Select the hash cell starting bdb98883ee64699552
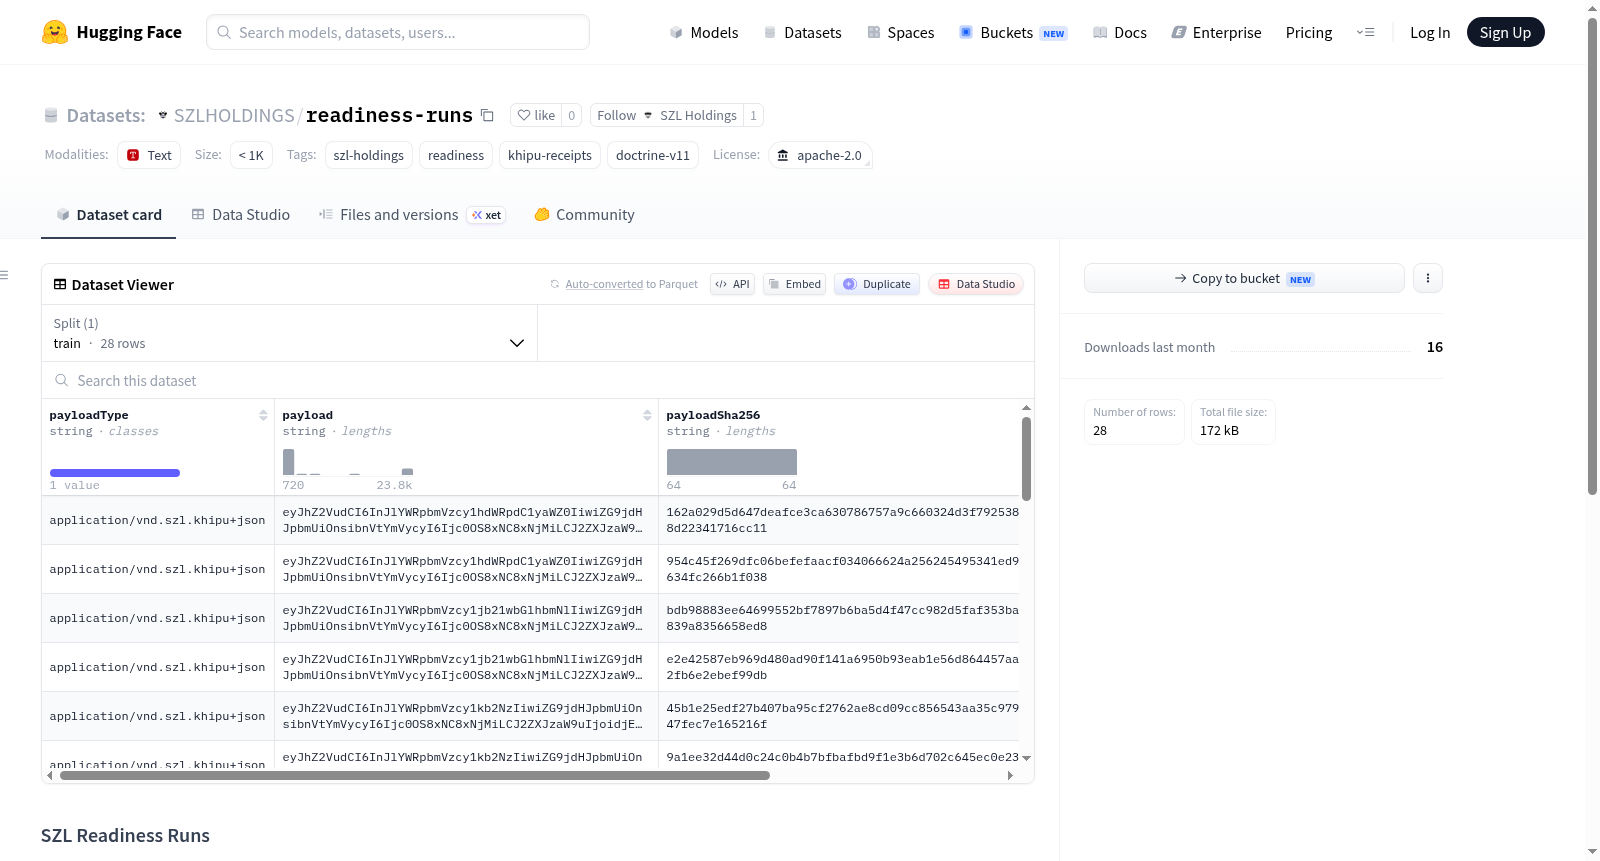Screen dimensions: 1600x861 [x=843, y=618]
